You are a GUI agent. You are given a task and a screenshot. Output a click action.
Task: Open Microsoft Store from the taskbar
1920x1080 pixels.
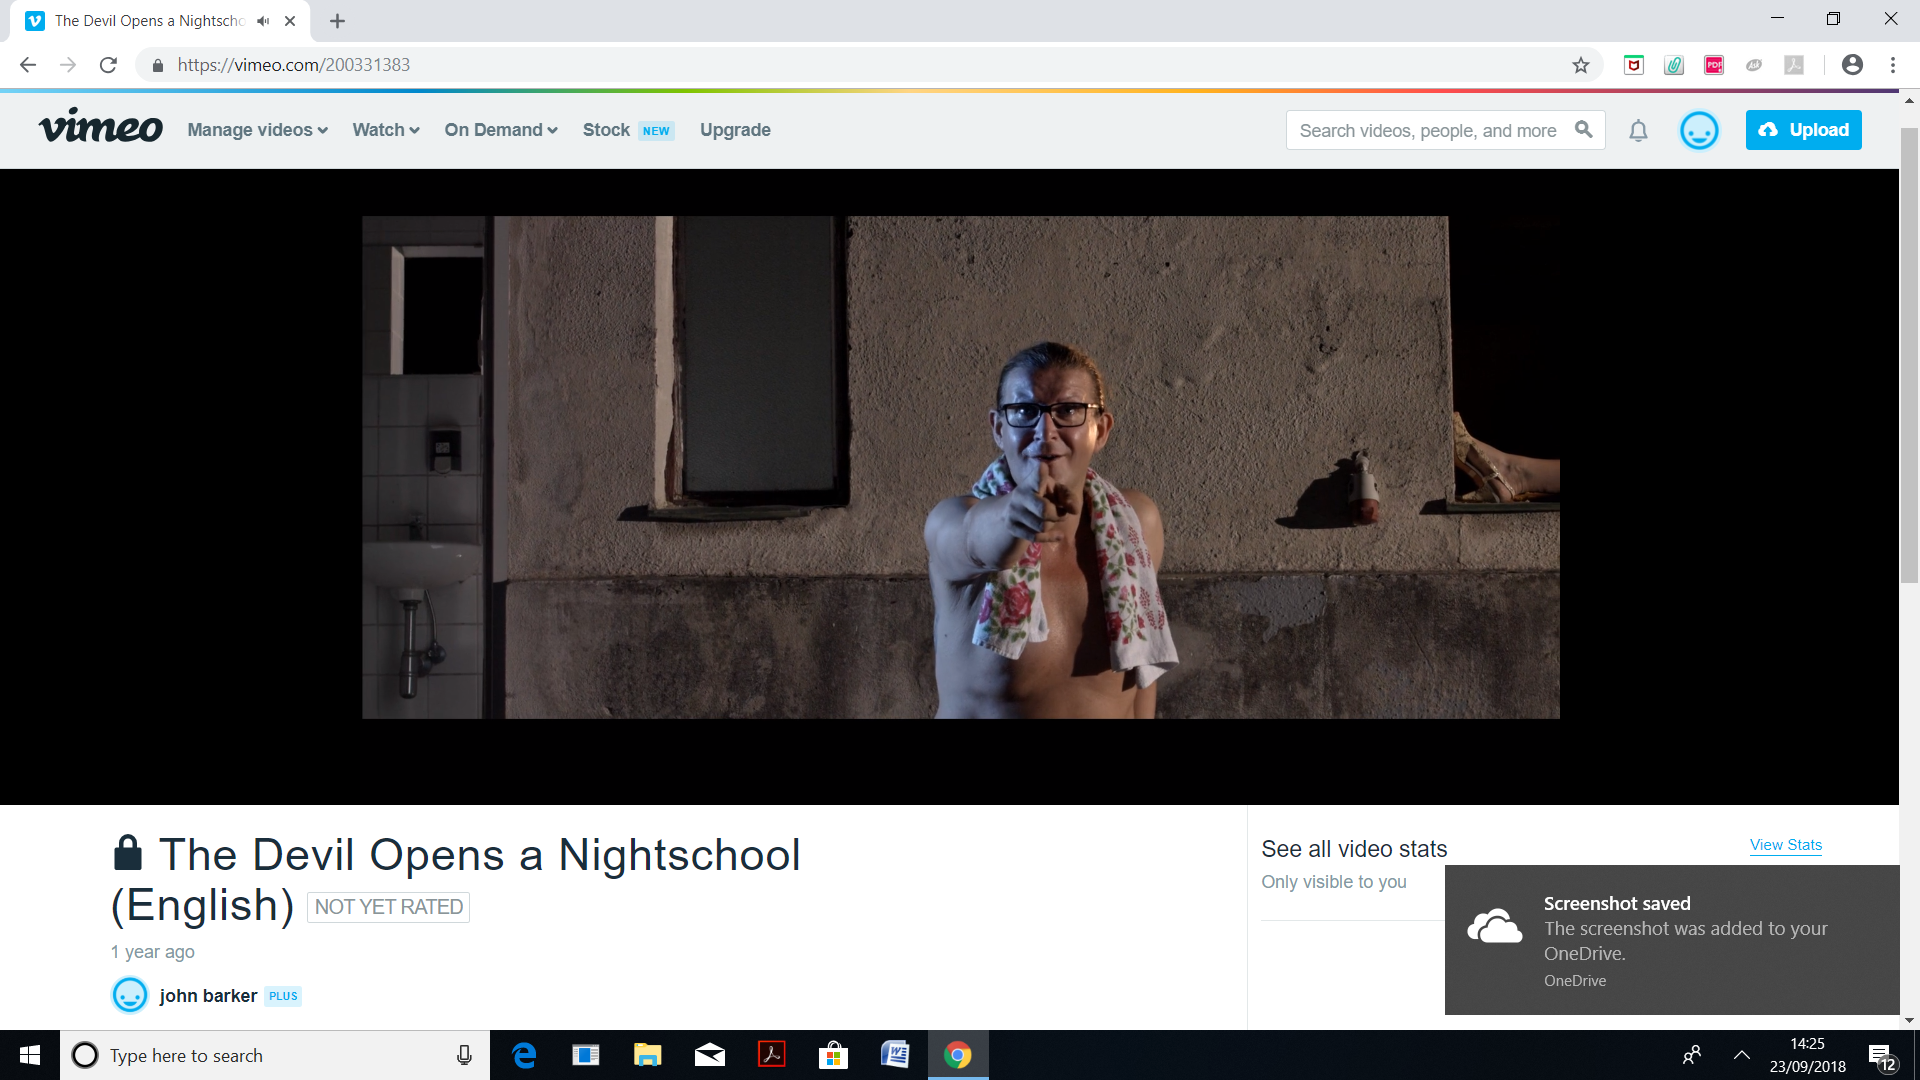833,1055
